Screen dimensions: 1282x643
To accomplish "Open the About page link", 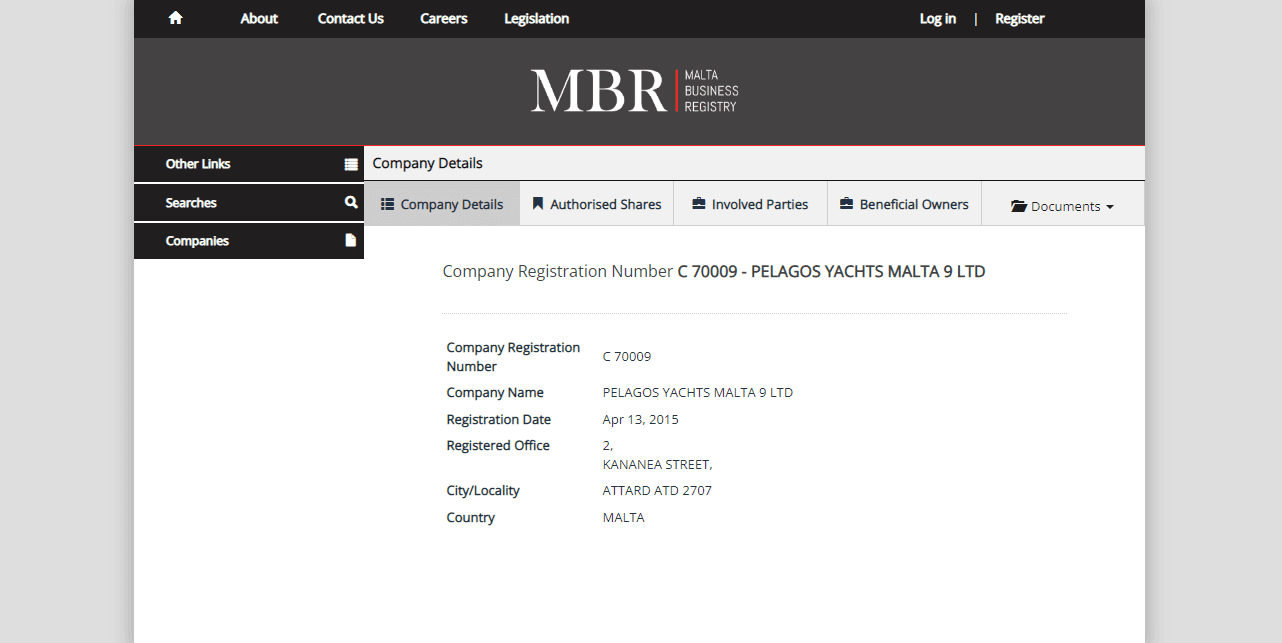I will point(259,18).
